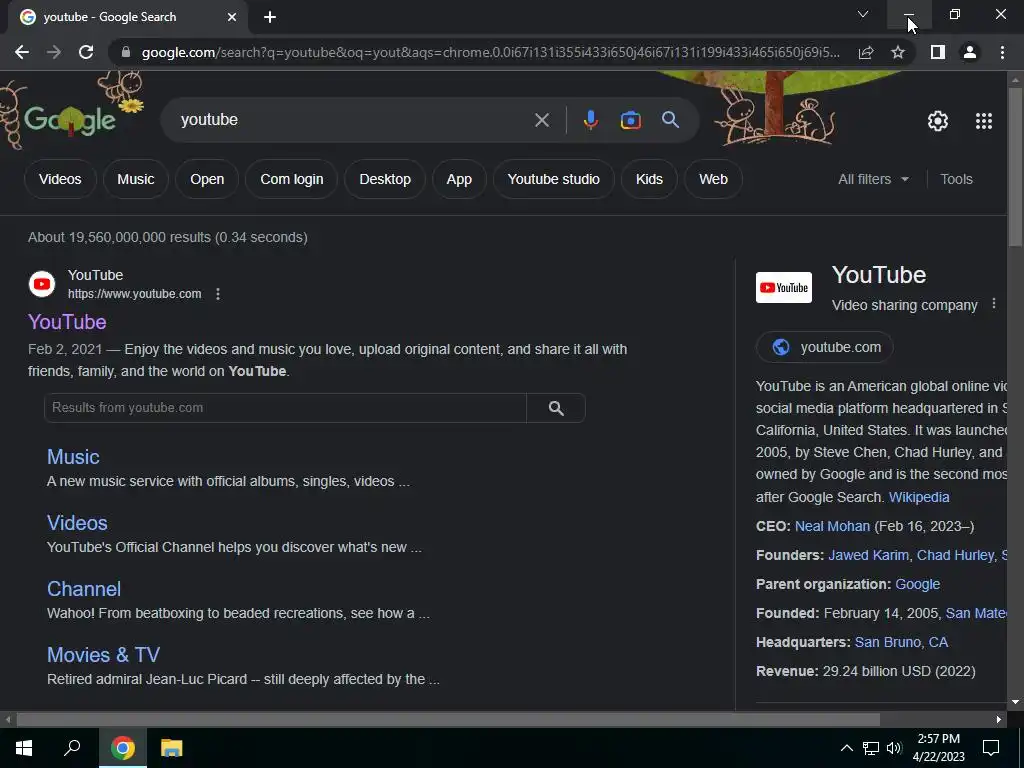The image size is (1024, 768).
Task: Click the horizontal scrollbar
Action: [x=448, y=720]
